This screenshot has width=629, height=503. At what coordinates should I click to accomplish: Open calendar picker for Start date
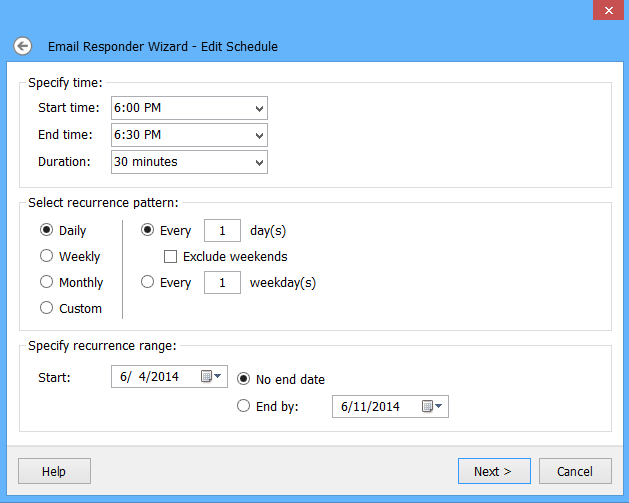[x=211, y=377]
